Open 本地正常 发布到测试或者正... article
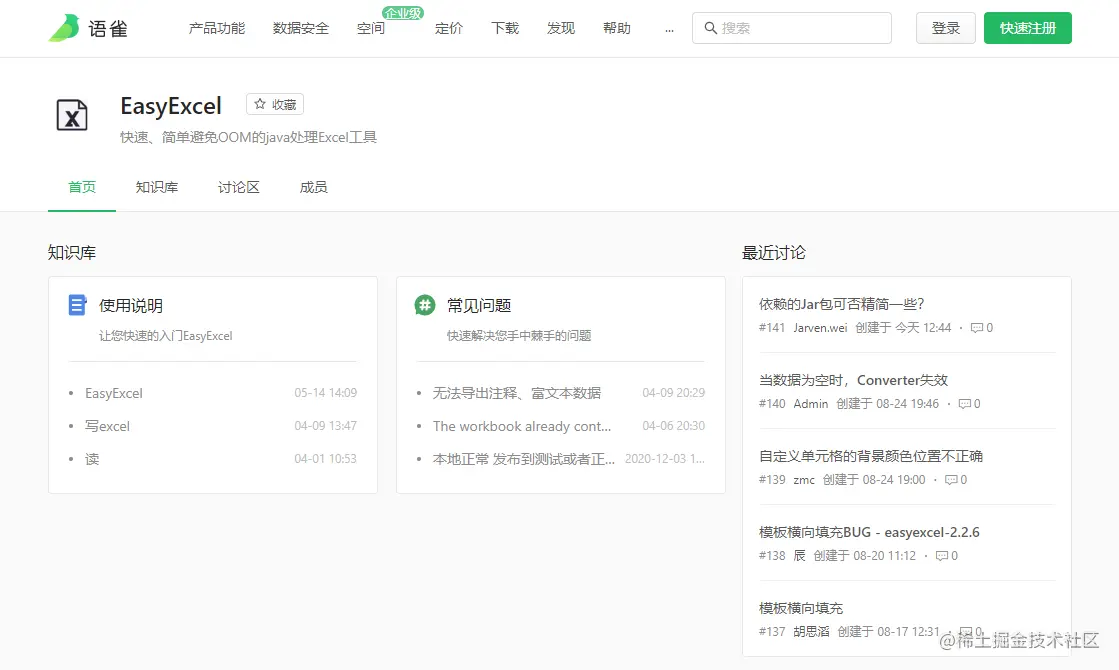The height and width of the screenshot is (670, 1119). (523, 459)
